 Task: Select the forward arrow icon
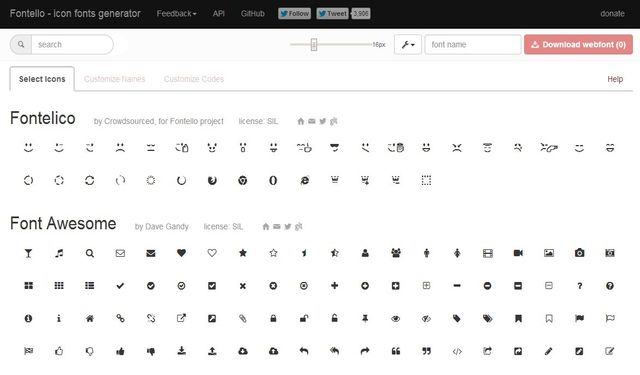pos(365,351)
